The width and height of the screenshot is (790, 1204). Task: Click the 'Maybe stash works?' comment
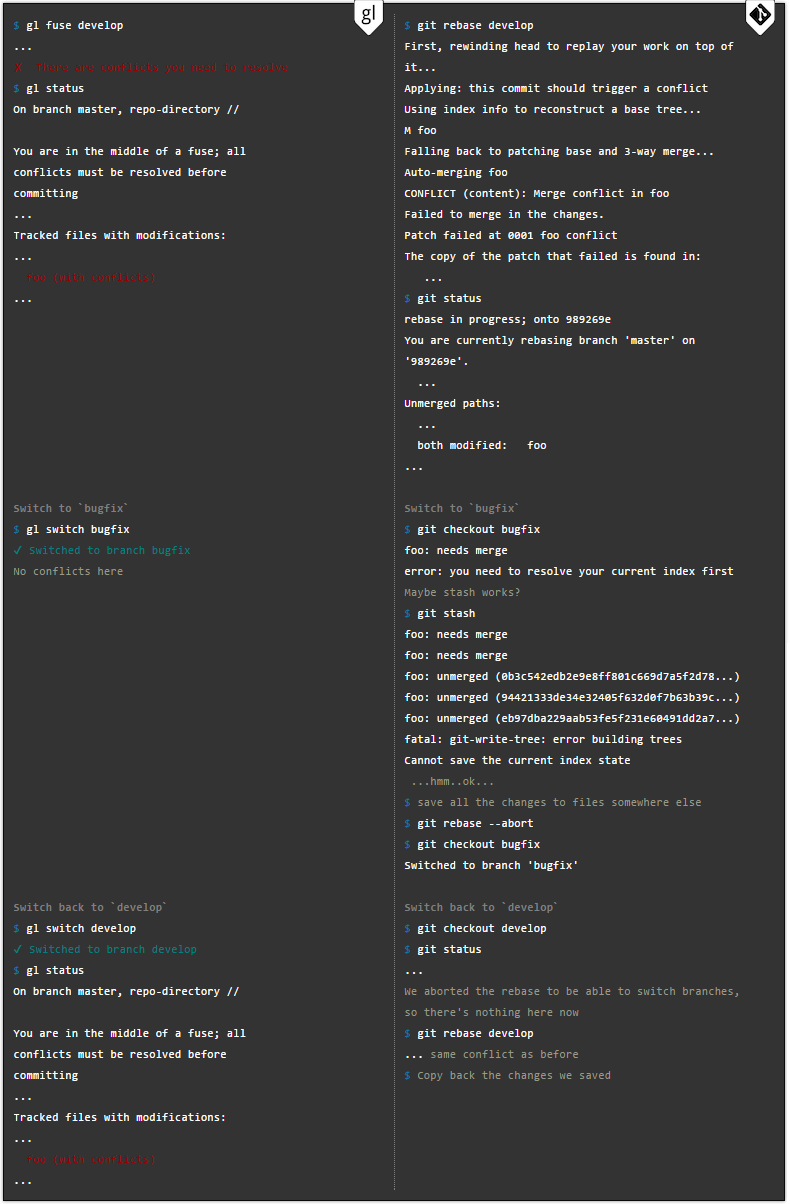coord(462,593)
